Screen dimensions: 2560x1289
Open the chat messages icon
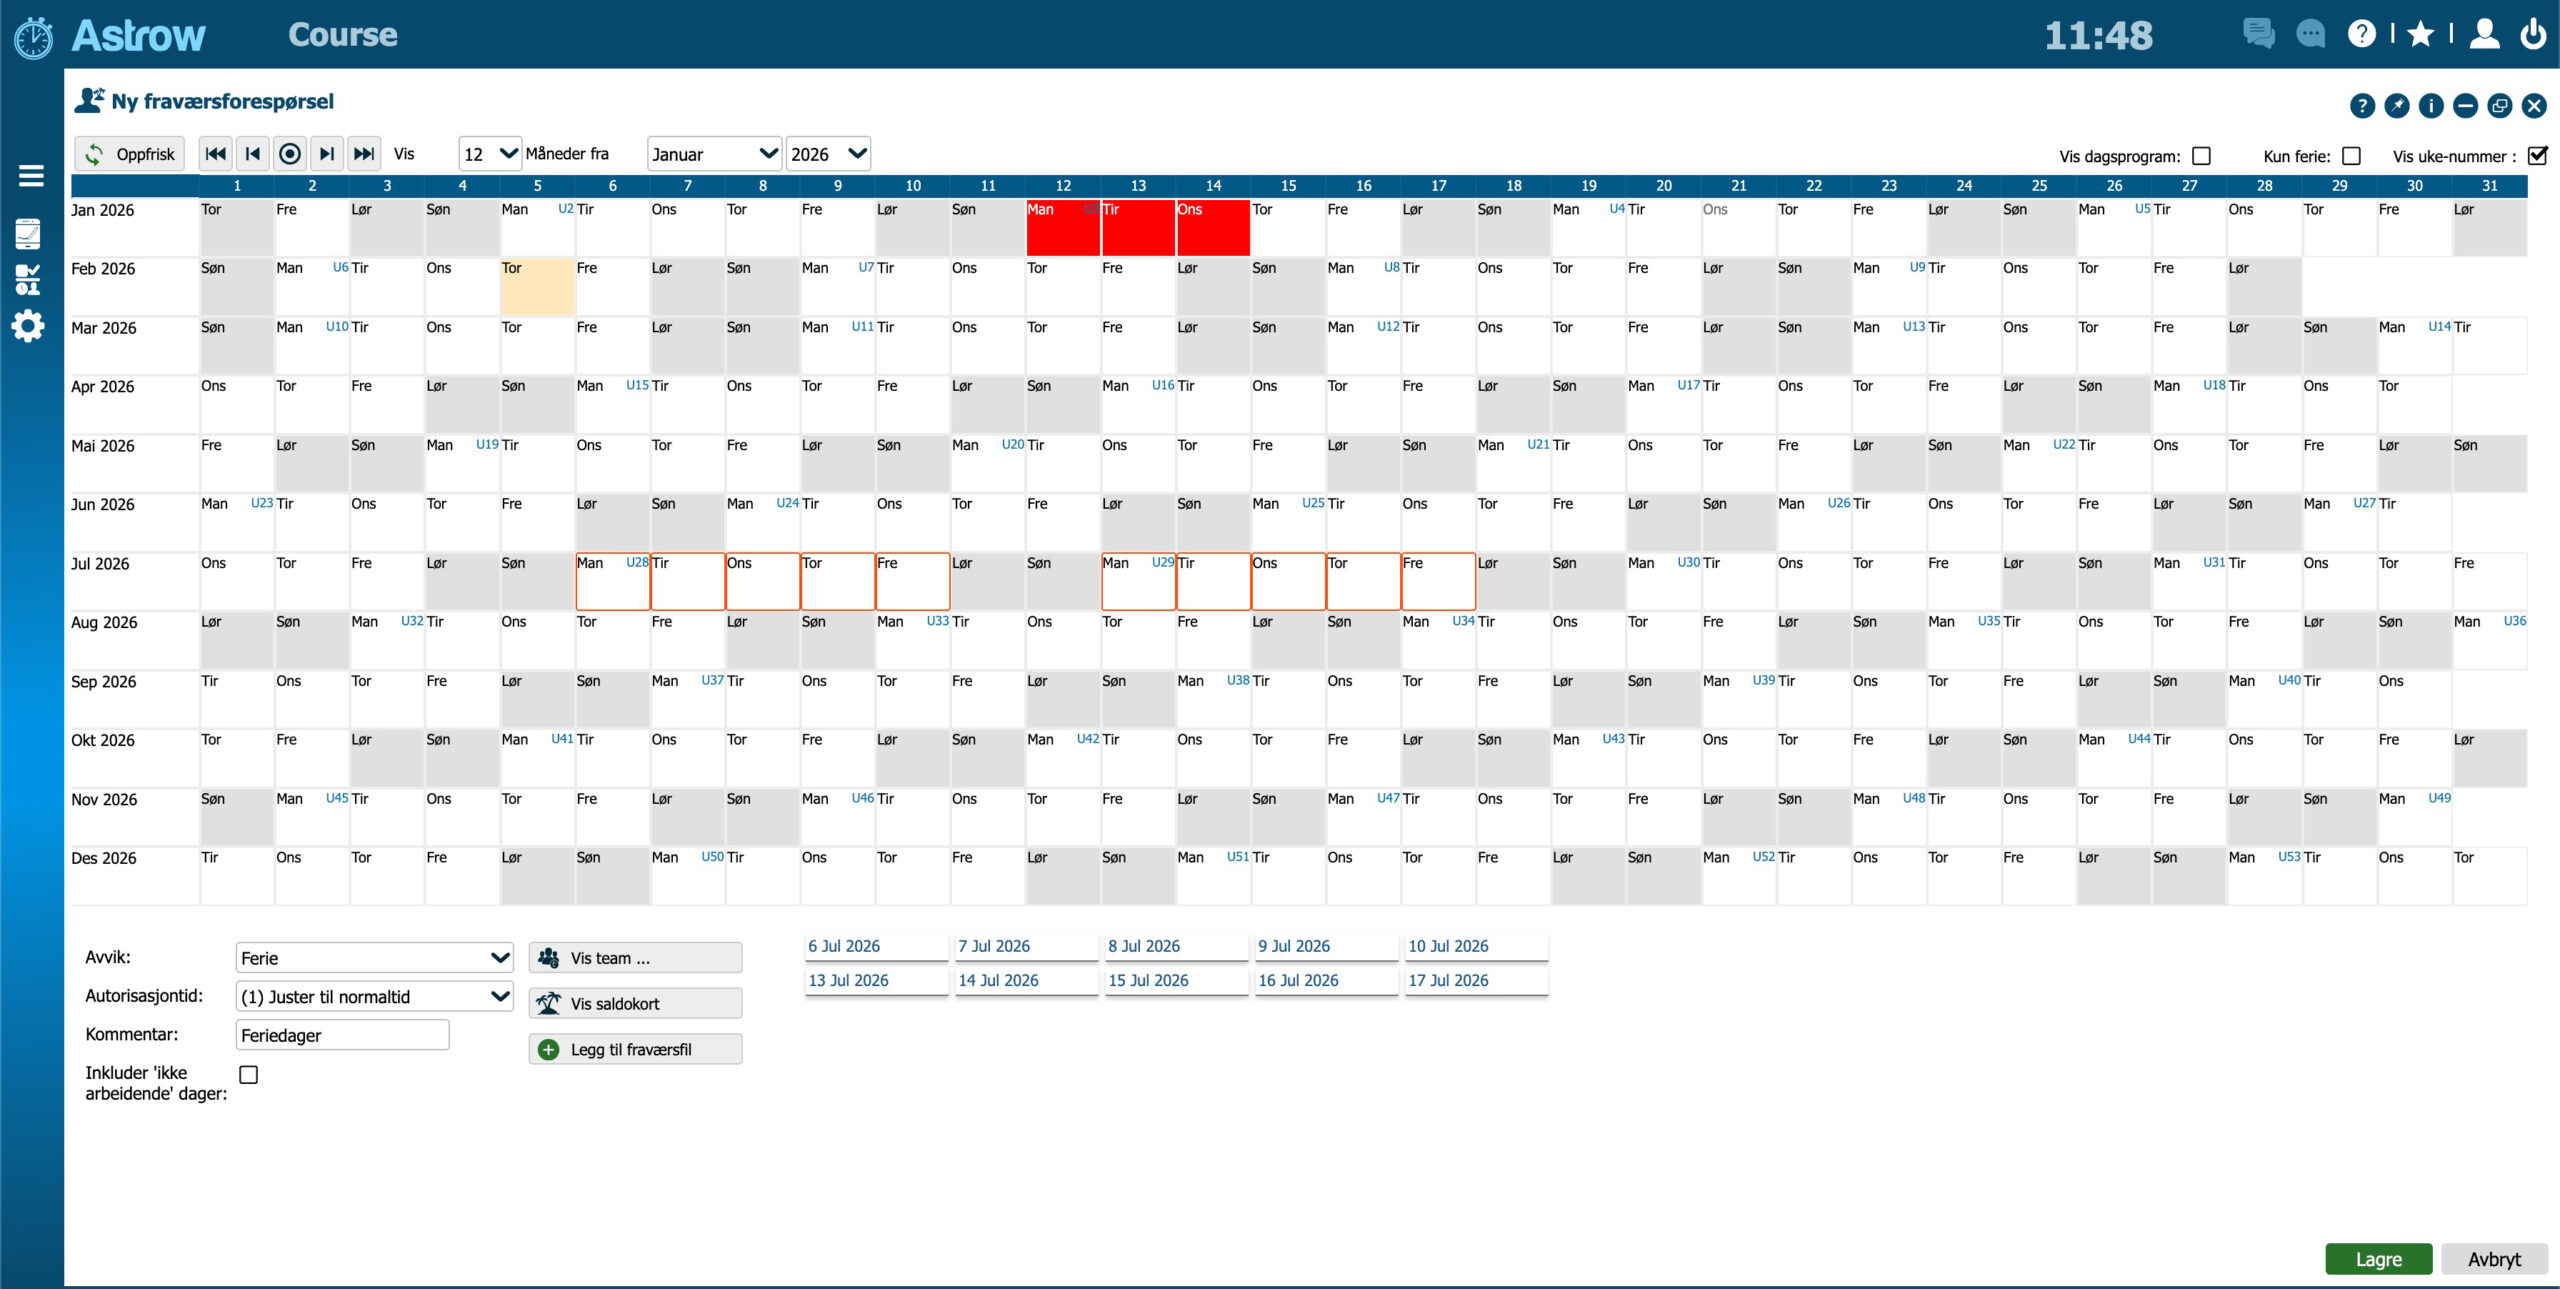click(x=2258, y=33)
